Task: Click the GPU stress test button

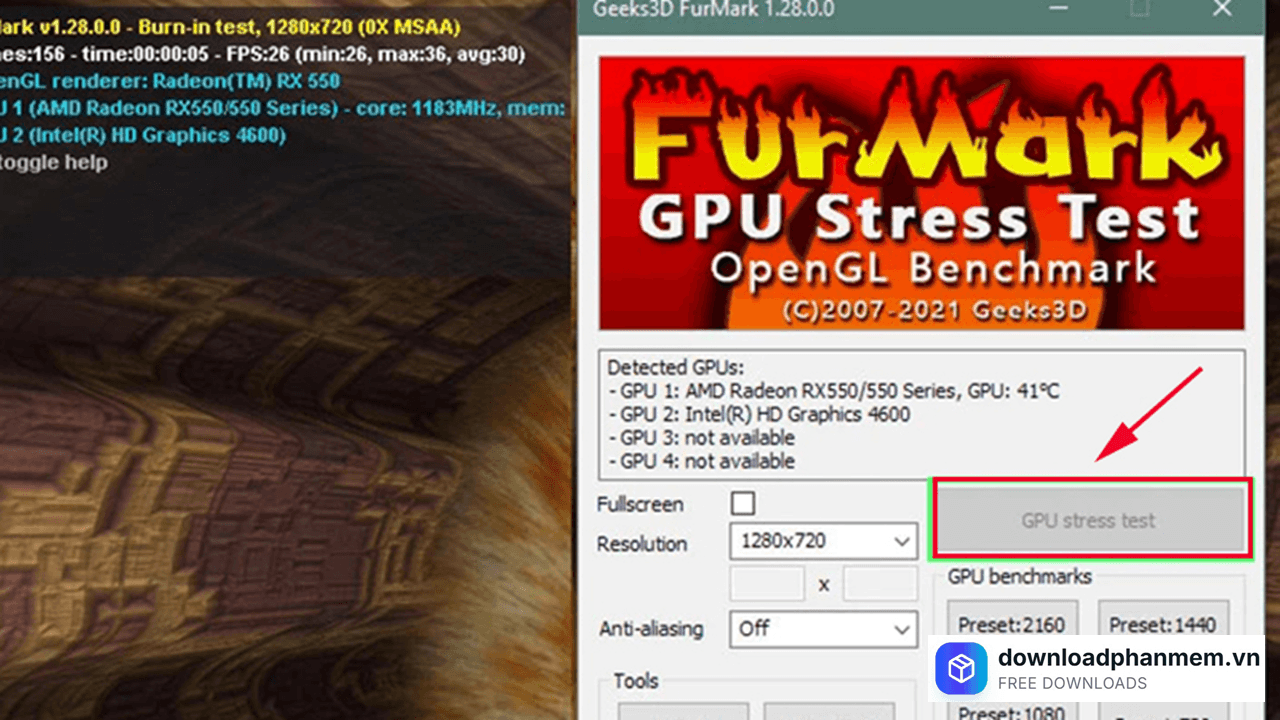Action: click(1088, 519)
